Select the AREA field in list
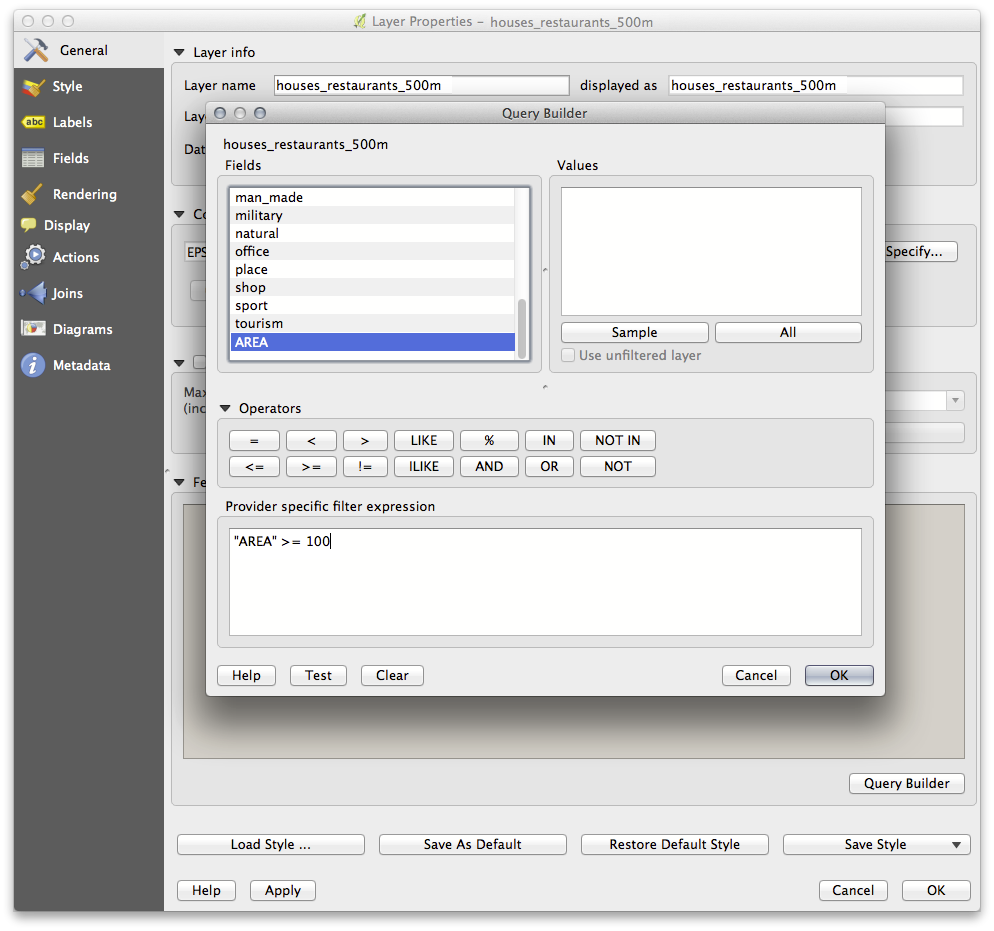Screen dimensions: 994x931 (x=372, y=342)
